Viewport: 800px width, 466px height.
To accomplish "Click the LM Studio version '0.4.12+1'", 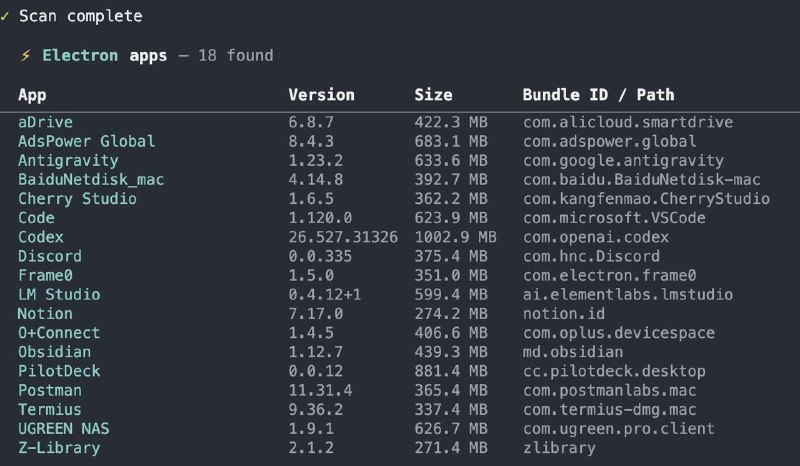I will [324, 295].
